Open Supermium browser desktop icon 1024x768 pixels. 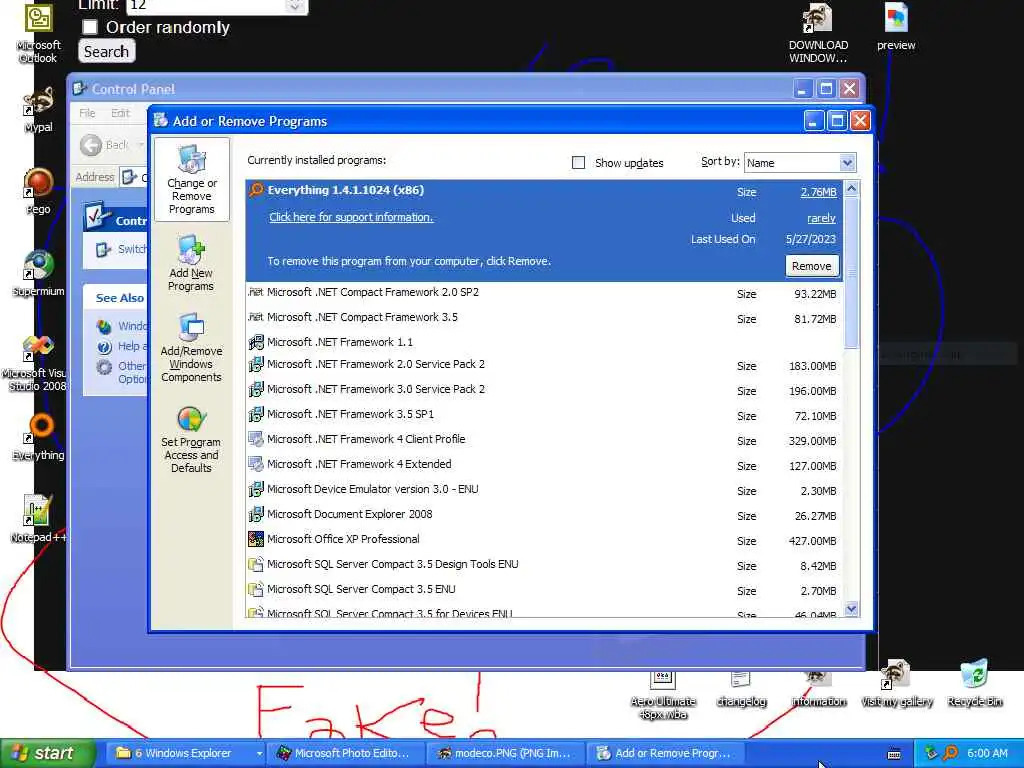tap(39, 273)
